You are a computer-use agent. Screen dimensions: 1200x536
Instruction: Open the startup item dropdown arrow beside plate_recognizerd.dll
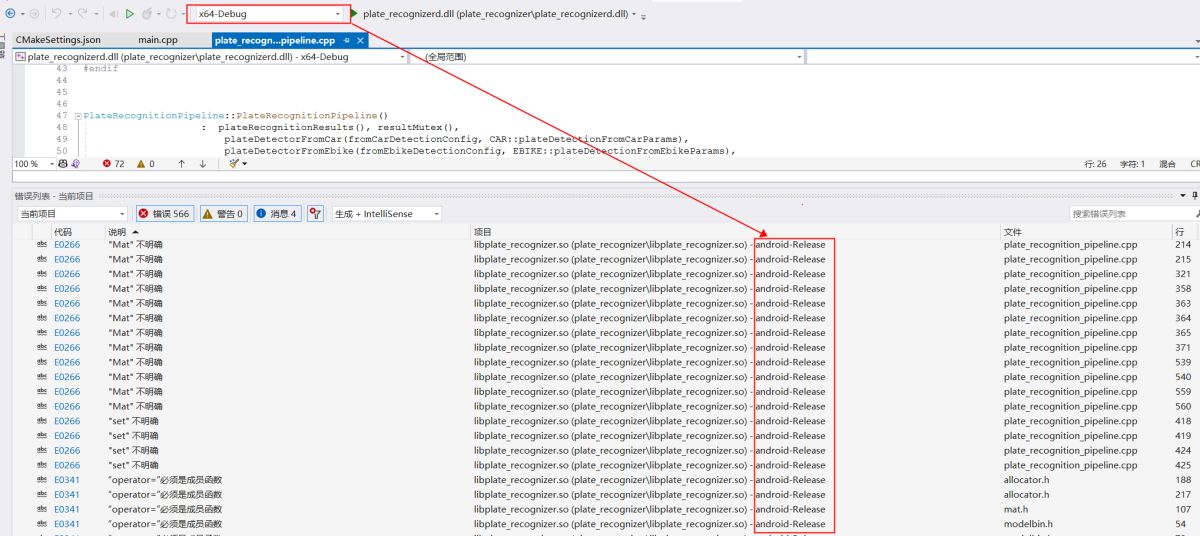635,15
